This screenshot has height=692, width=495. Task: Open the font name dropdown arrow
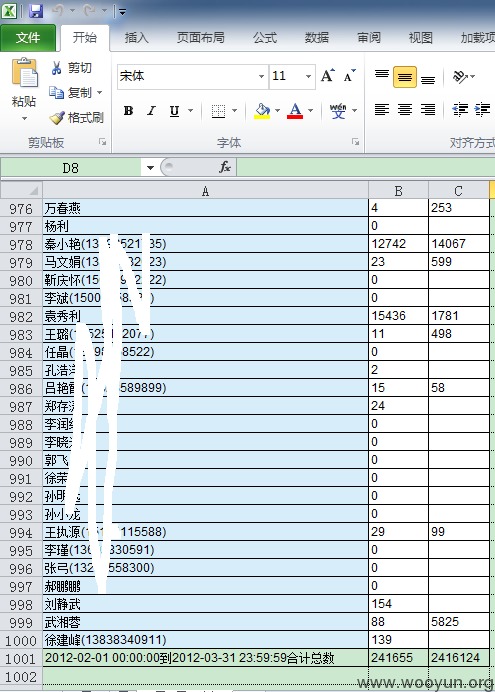coord(262,76)
